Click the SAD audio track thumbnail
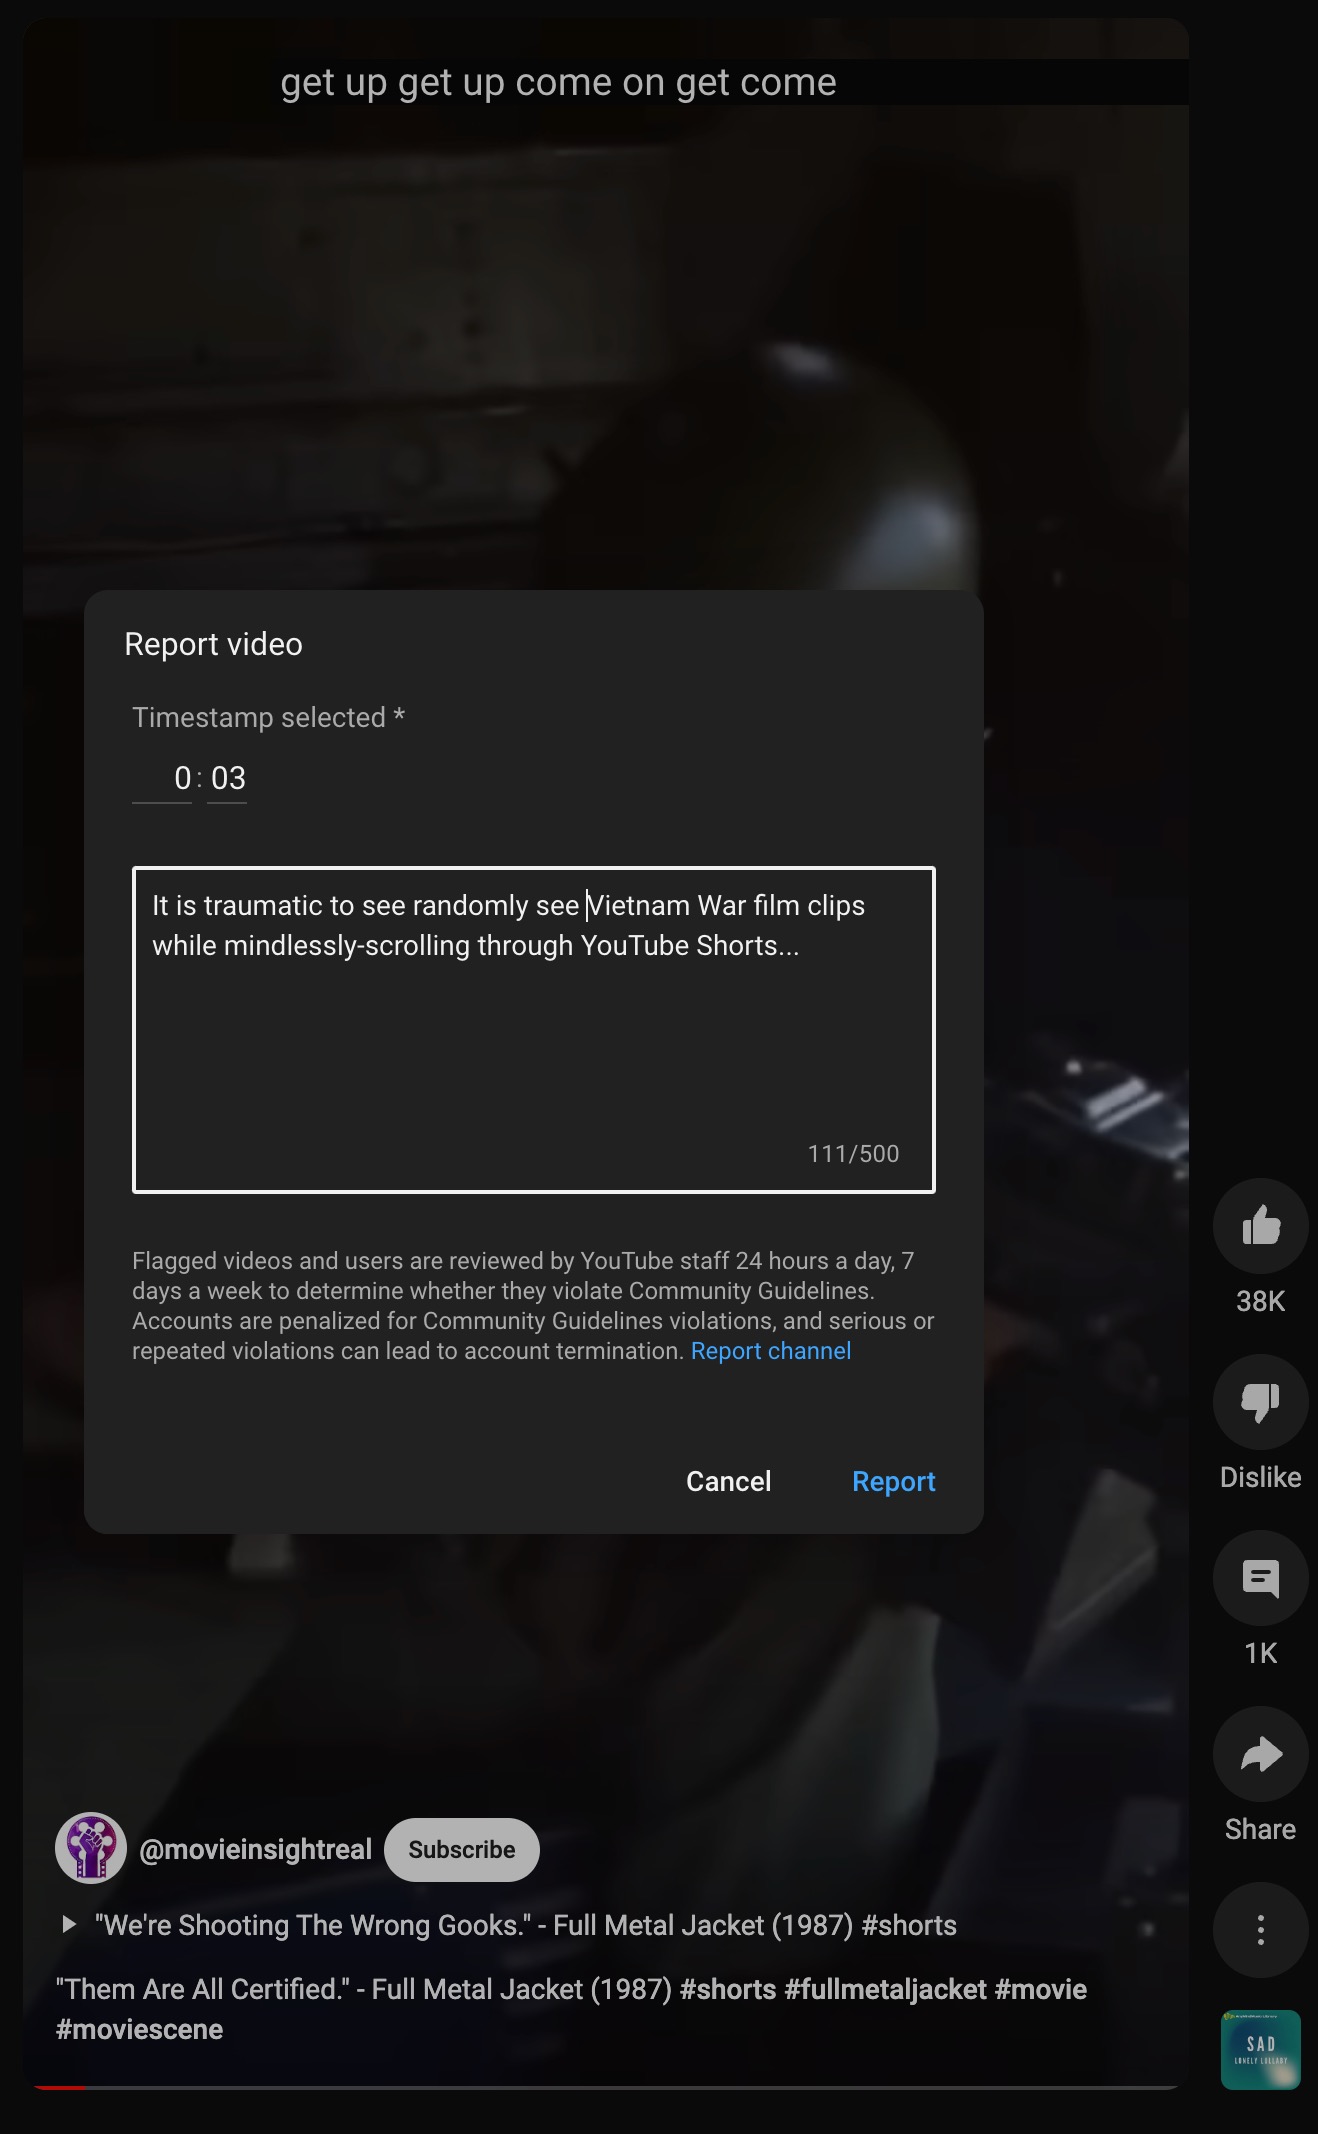This screenshot has height=2134, width=1318. (1260, 2049)
